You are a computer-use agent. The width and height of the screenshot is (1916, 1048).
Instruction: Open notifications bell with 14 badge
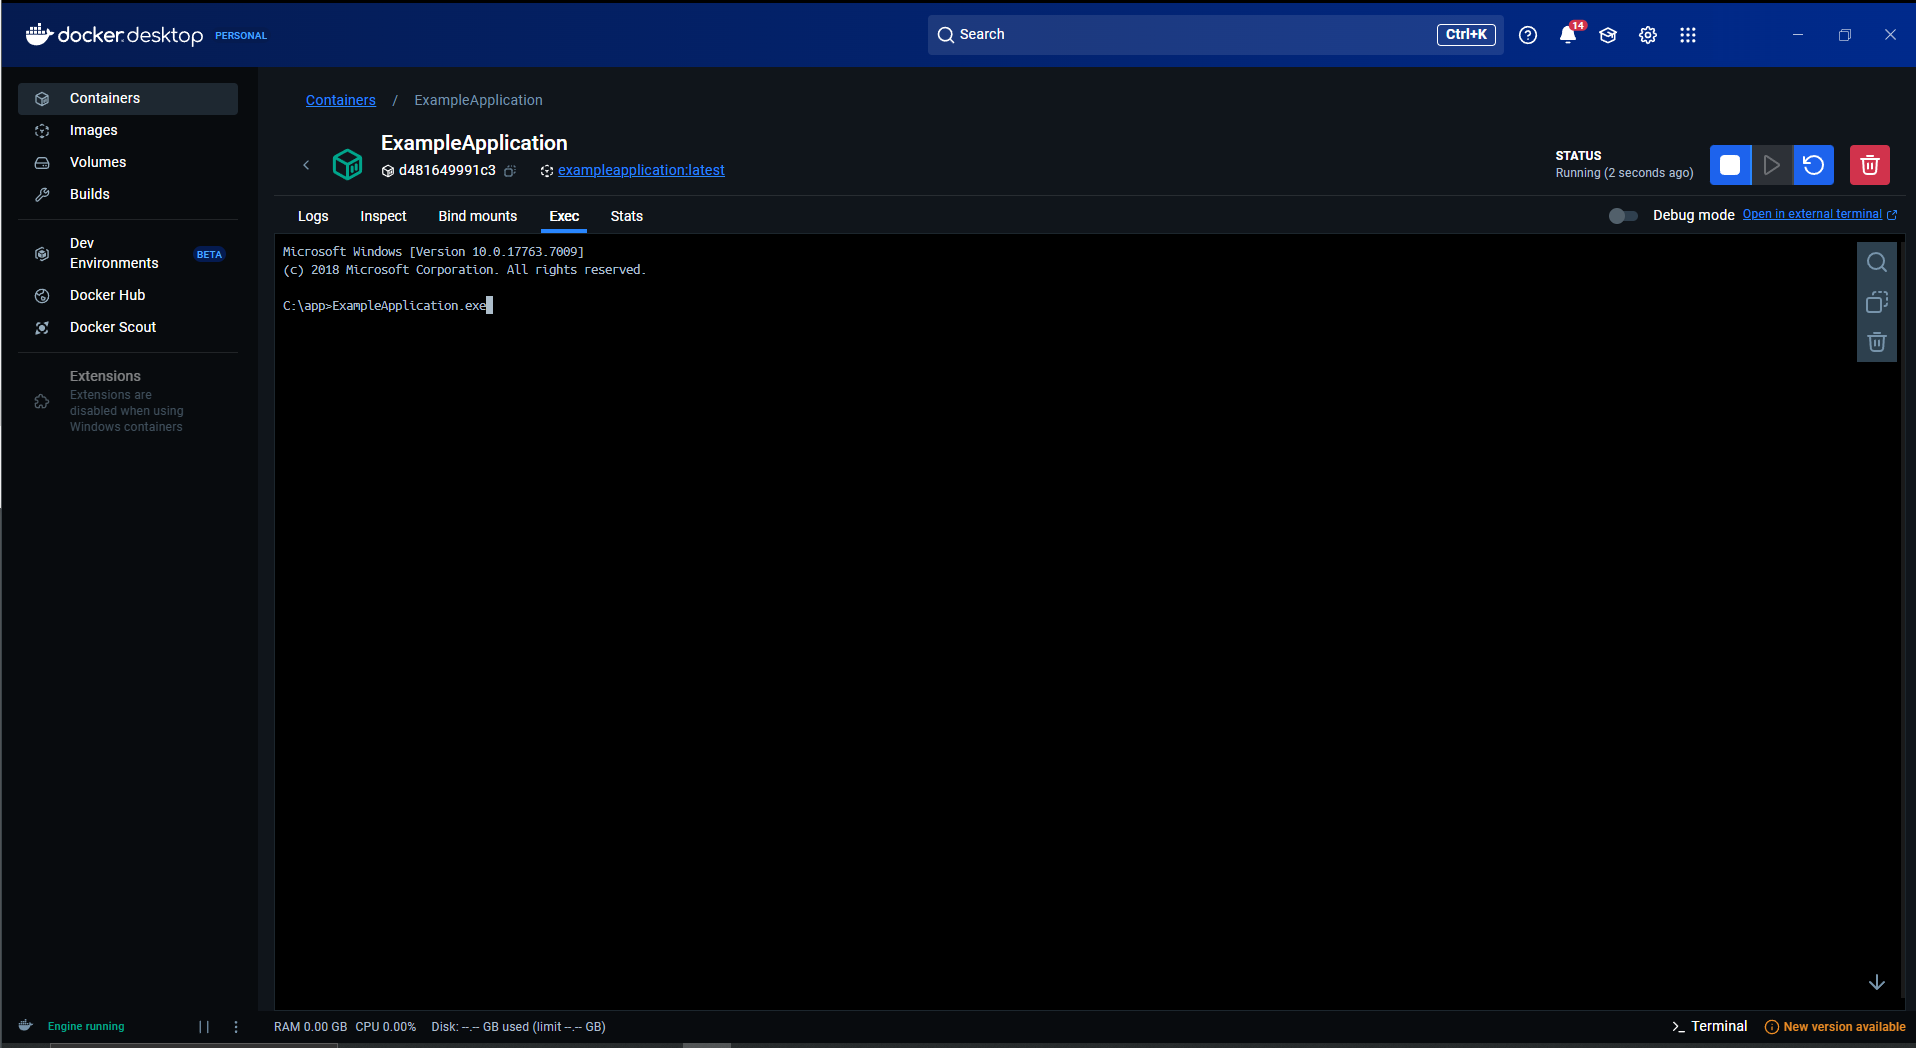[x=1568, y=35]
